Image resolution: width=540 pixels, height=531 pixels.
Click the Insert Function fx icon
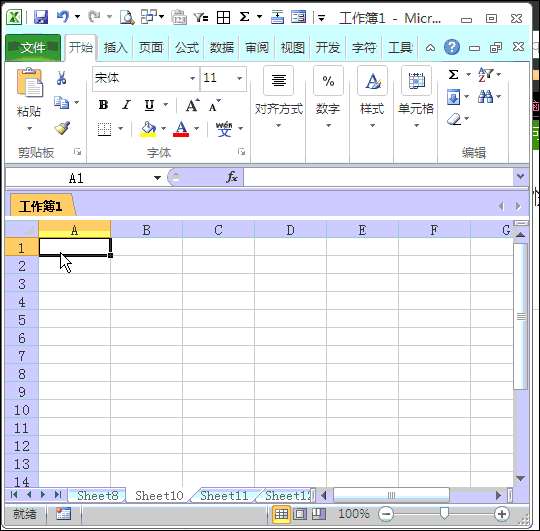pos(232,177)
